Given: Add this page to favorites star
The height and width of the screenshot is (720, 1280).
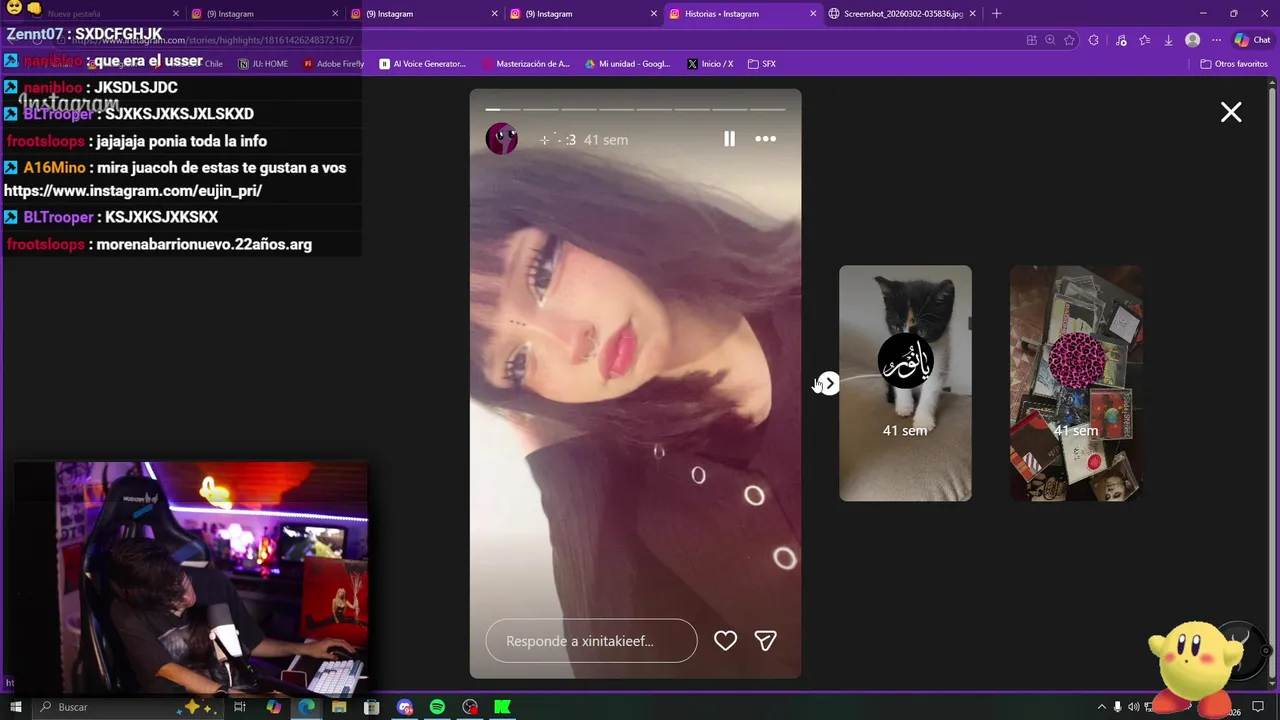Looking at the screenshot, I should pyautogui.click(x=1069, y=40).
